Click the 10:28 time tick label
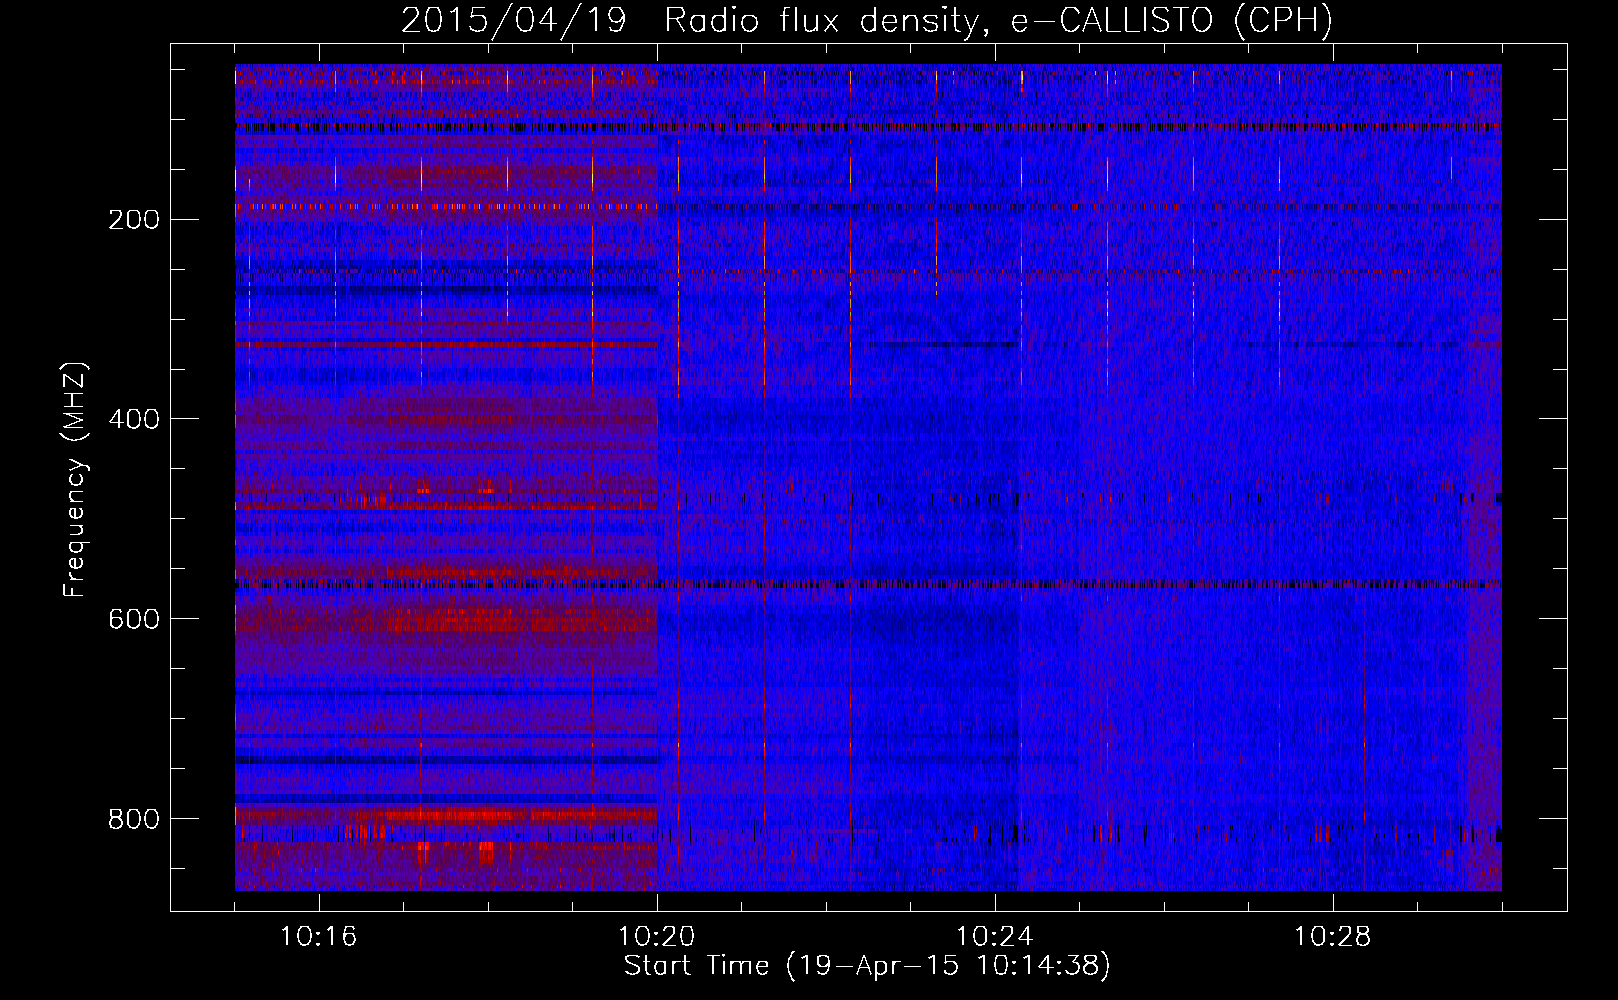 tap(1333, 937)
